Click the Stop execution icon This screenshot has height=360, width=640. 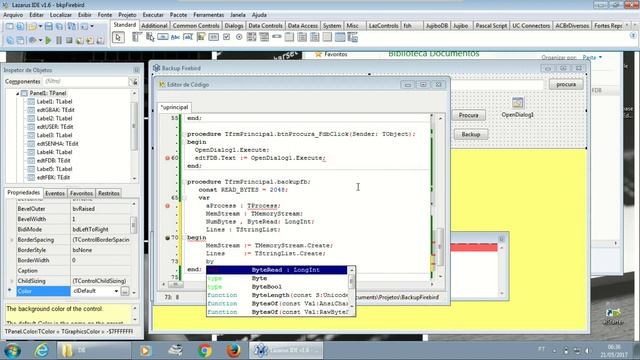click(x=69, y=40)
